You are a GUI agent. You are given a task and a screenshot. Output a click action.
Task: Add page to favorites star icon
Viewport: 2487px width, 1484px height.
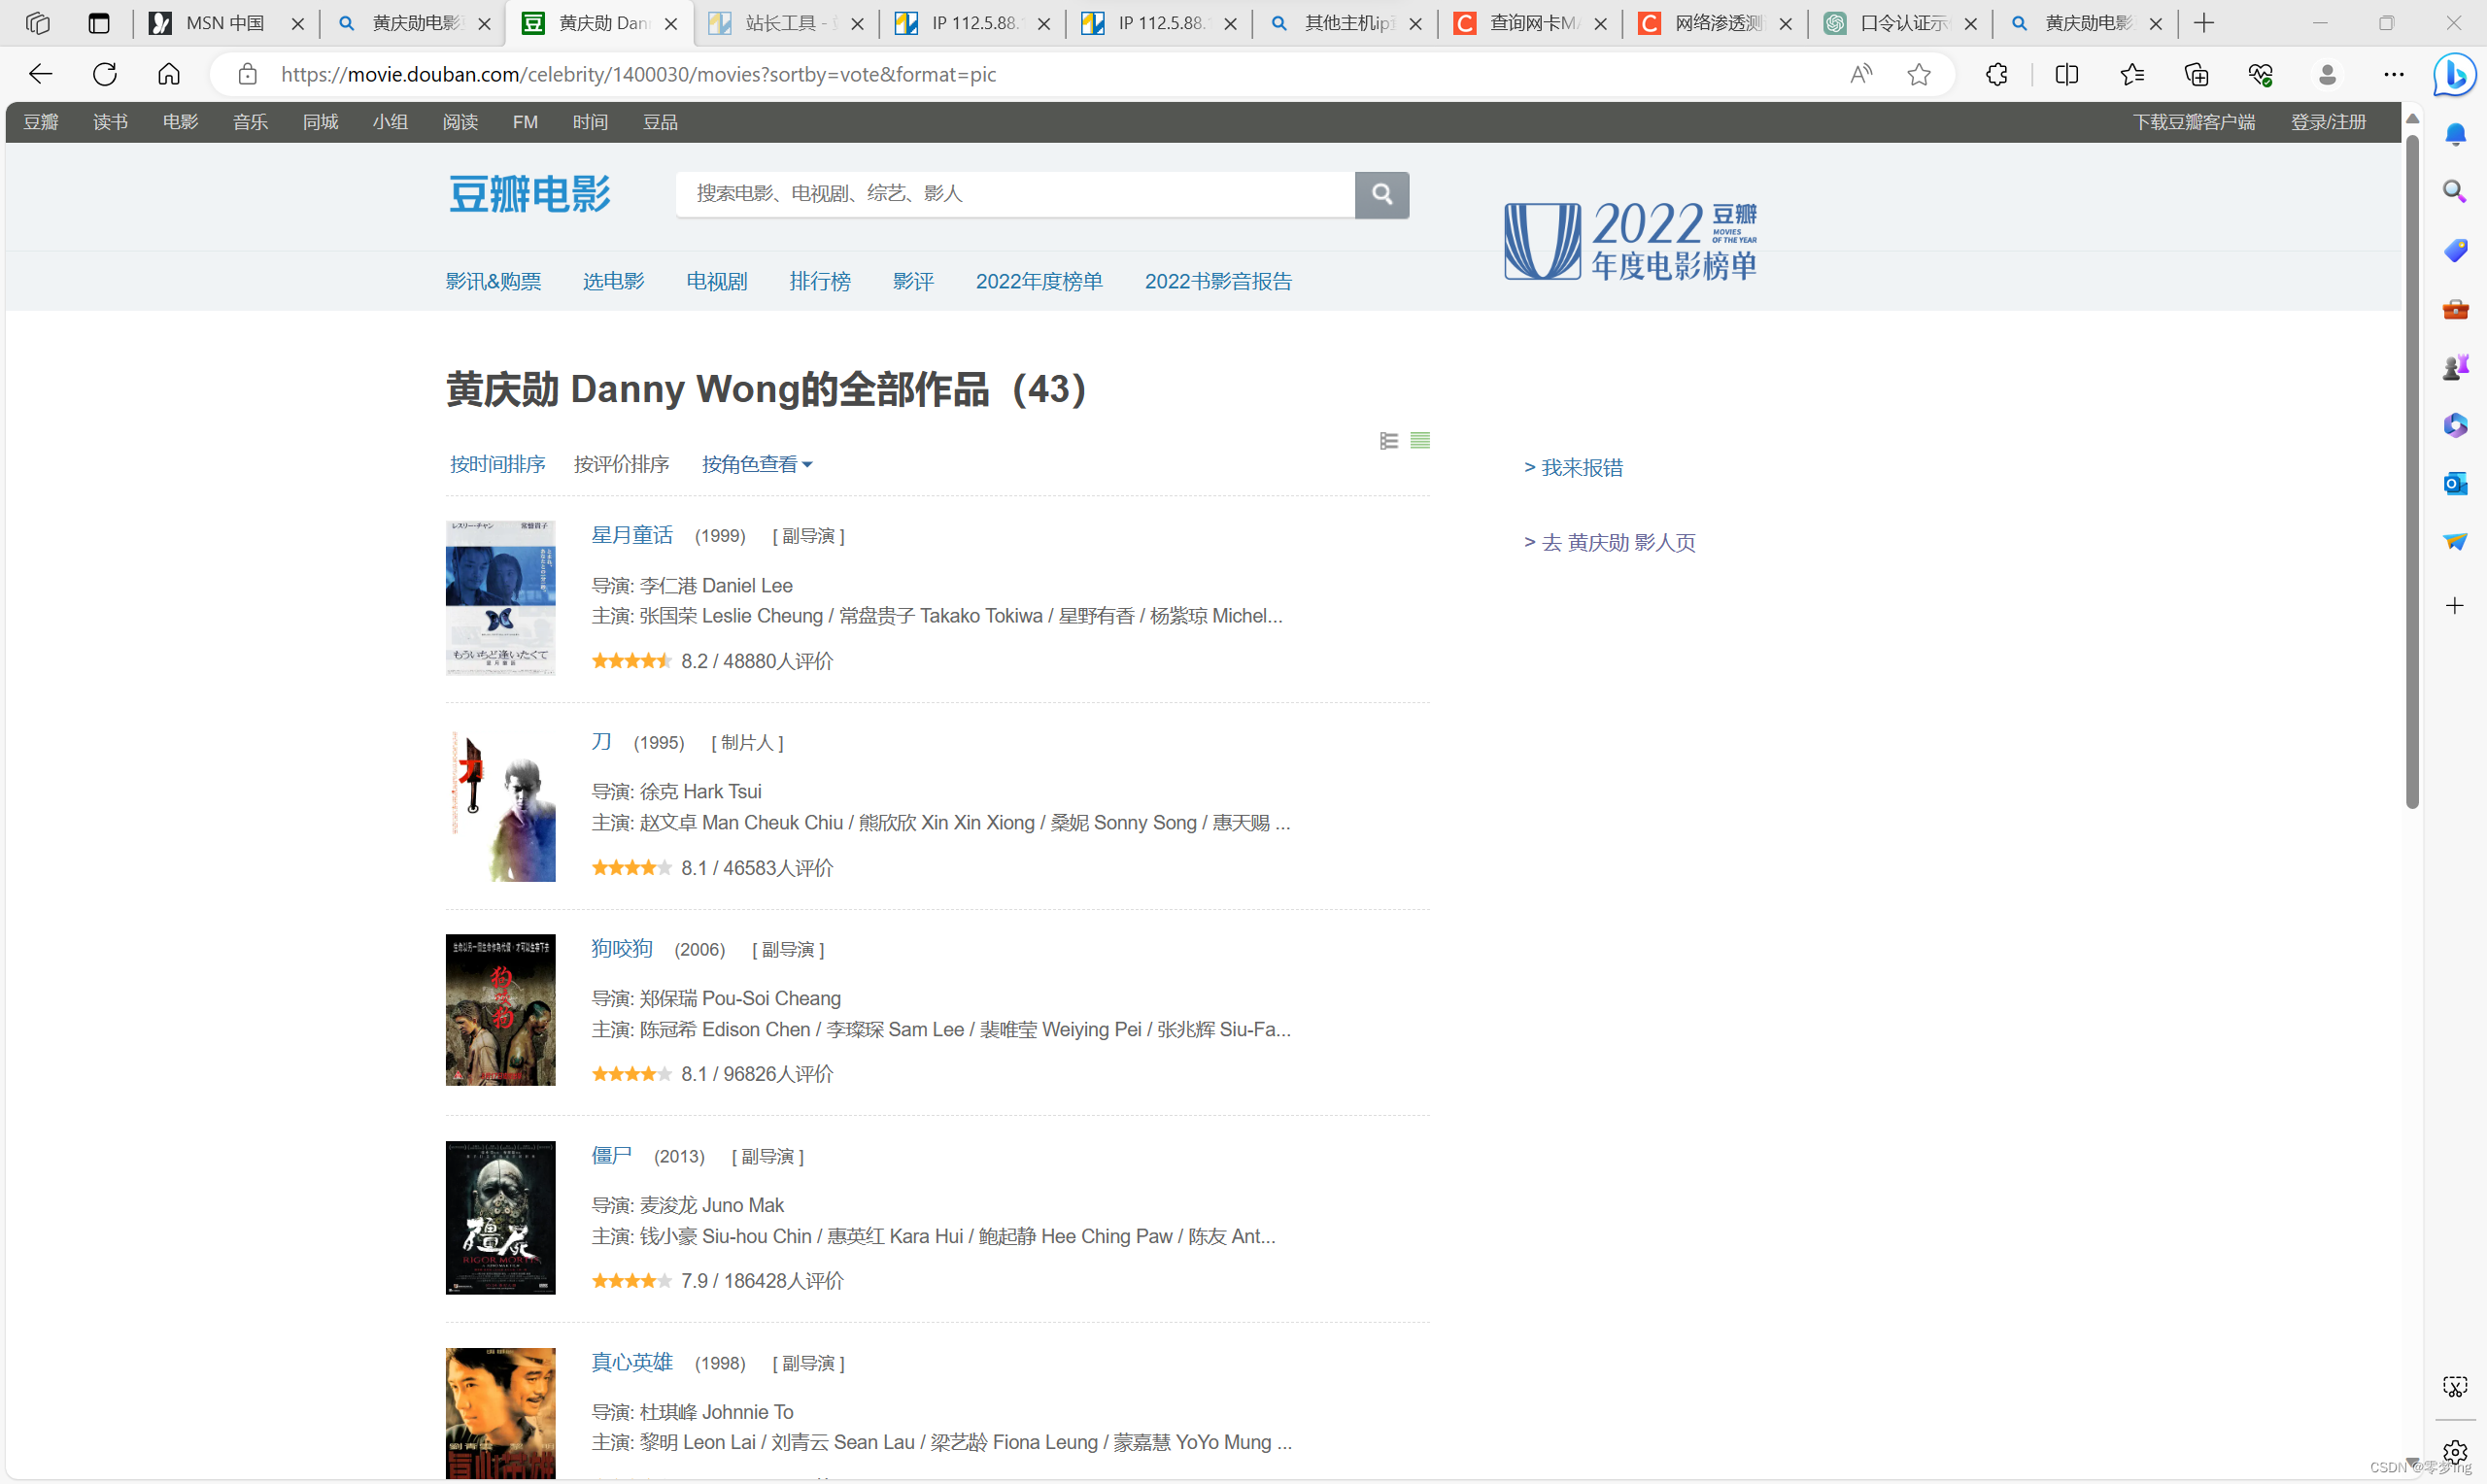click(1918, 74)
